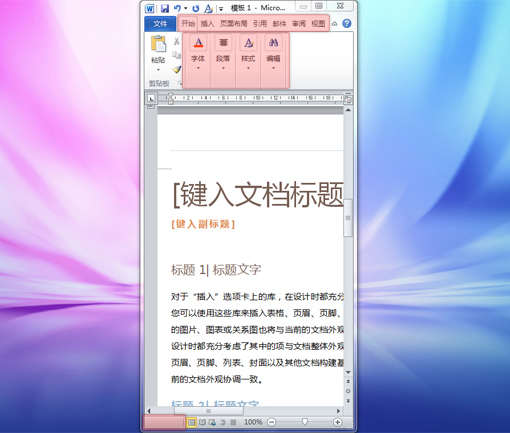Switch to Draft view in status bar

point(233,422)
